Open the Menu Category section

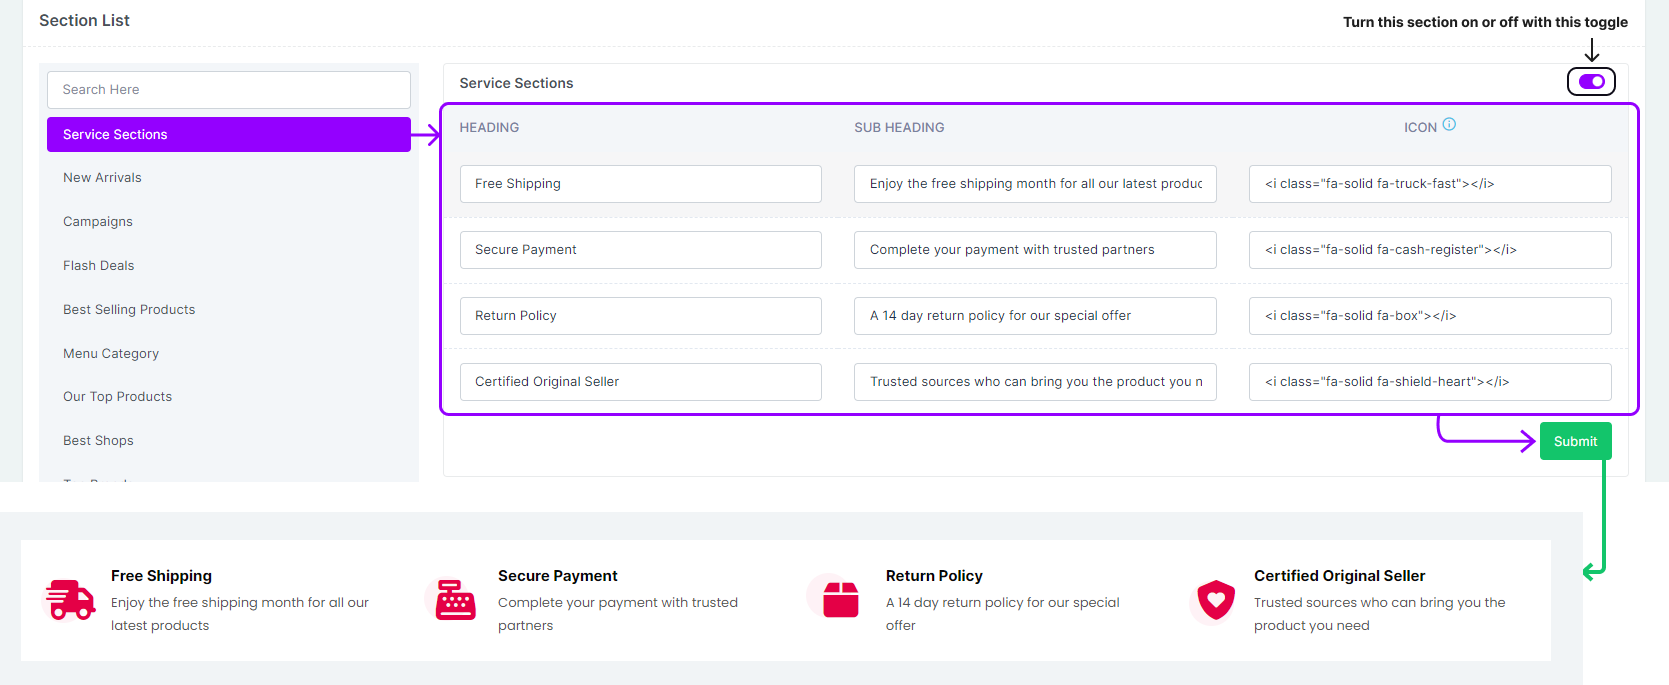111,354
